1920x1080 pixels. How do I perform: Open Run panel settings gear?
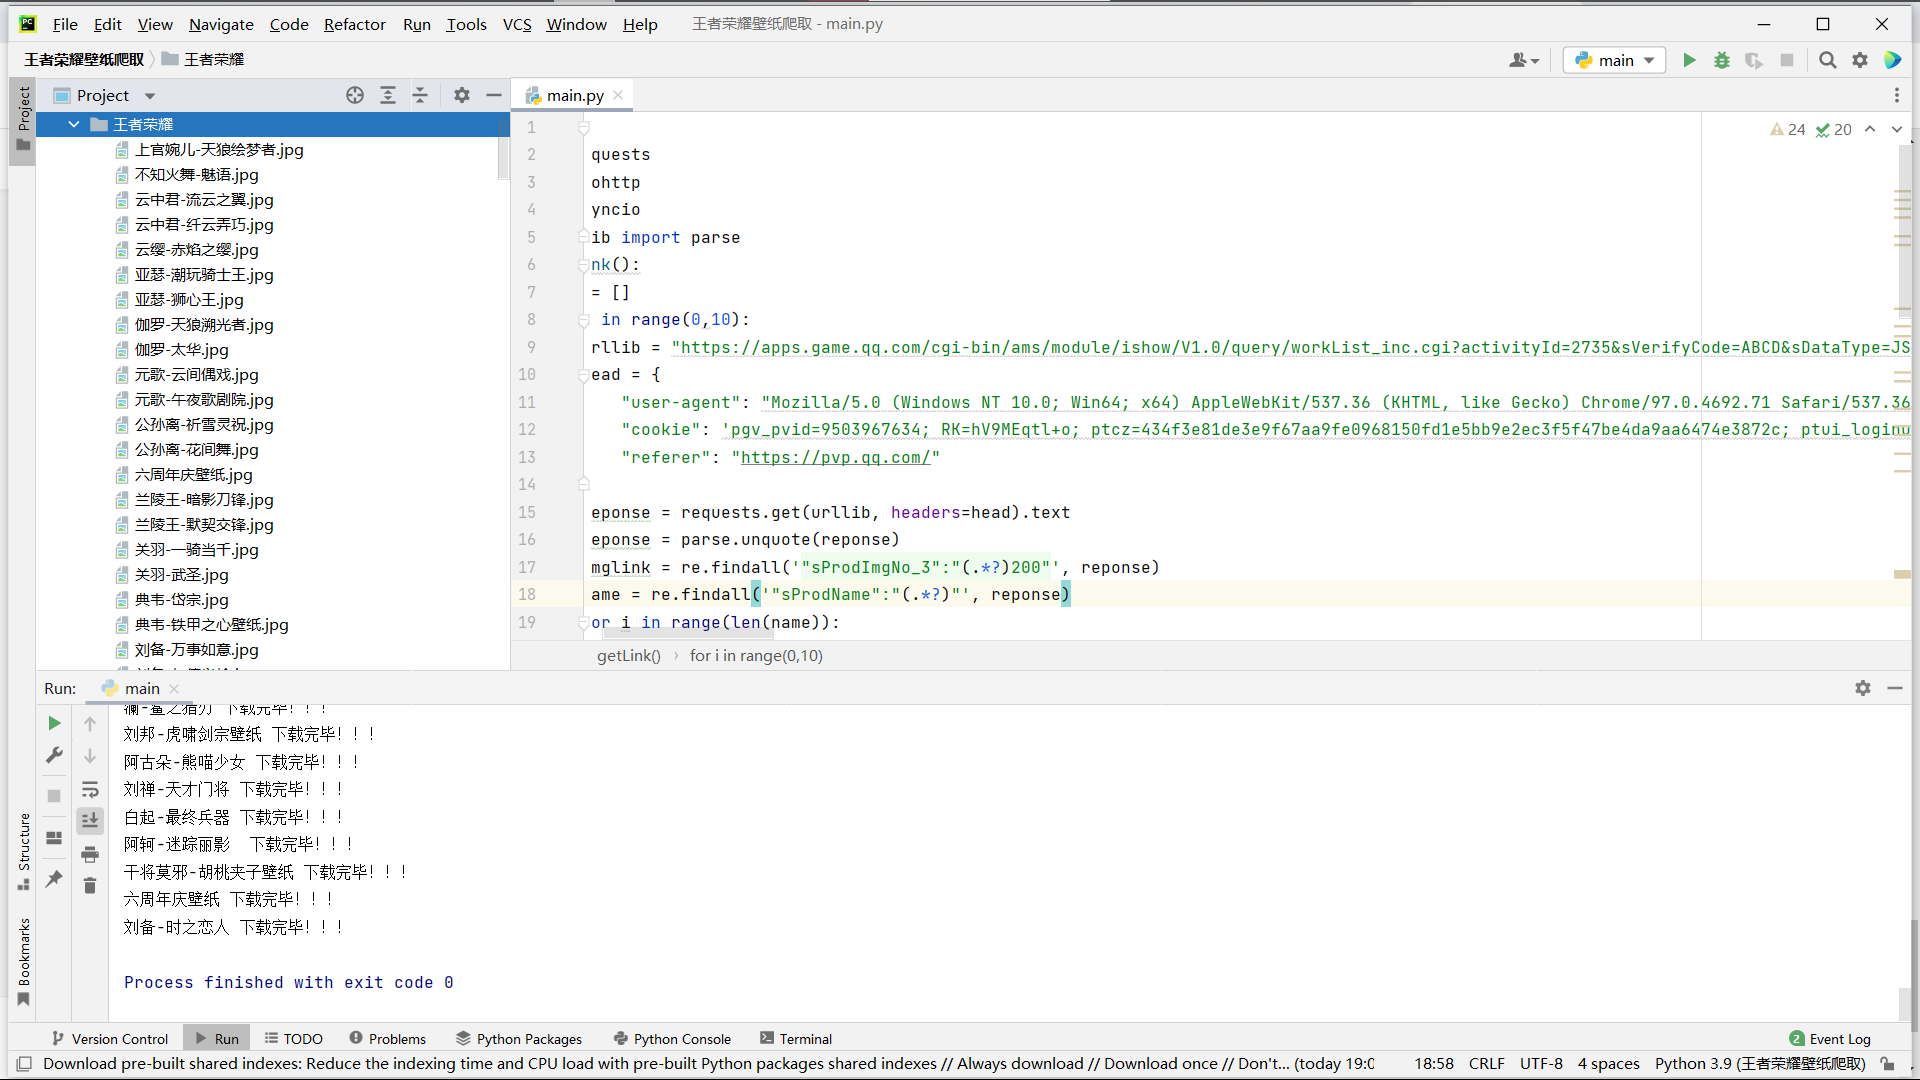click(1862, 688)
